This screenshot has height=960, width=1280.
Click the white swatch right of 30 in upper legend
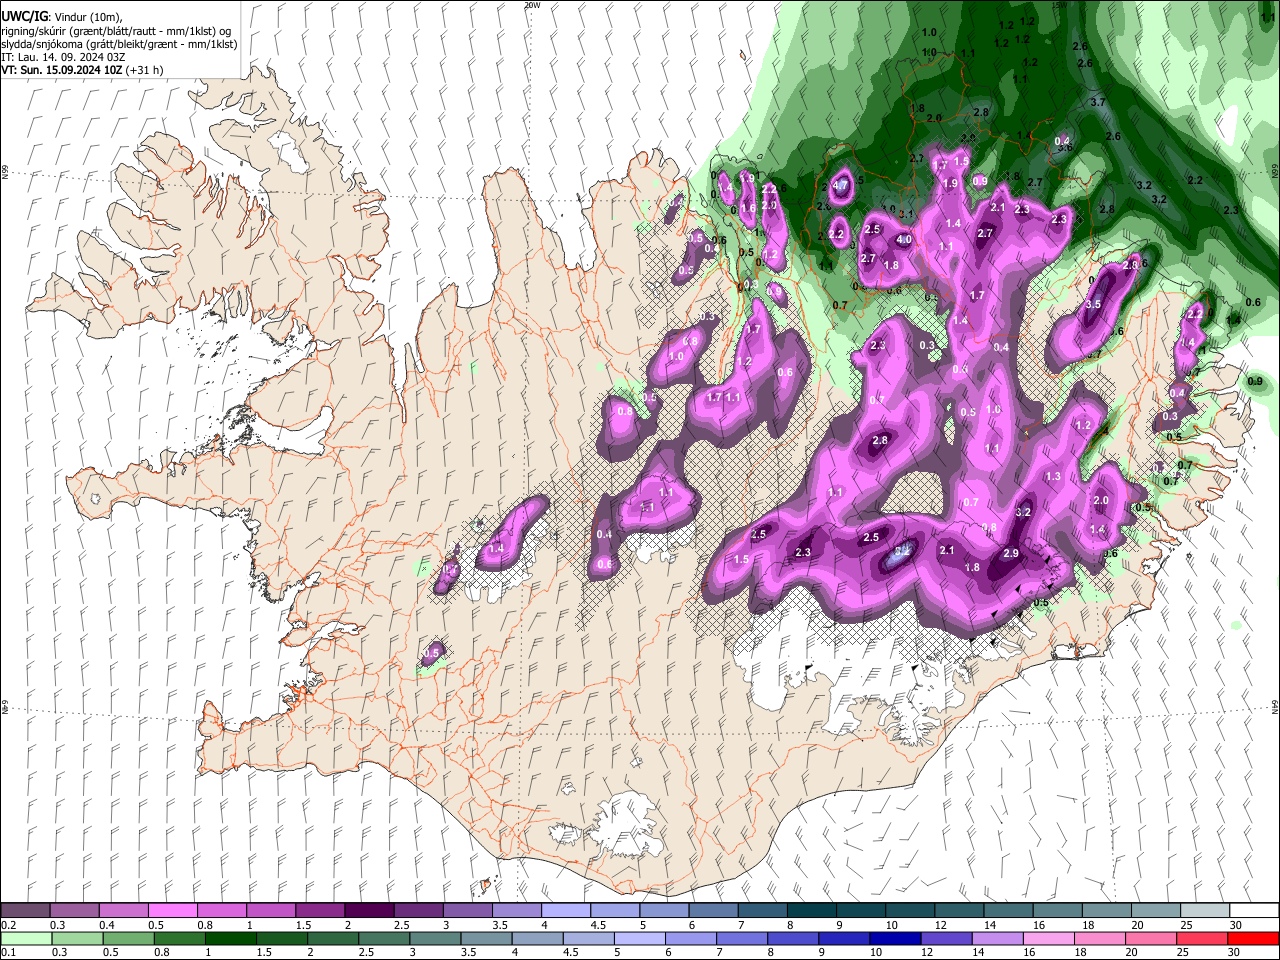(1255, 911)
